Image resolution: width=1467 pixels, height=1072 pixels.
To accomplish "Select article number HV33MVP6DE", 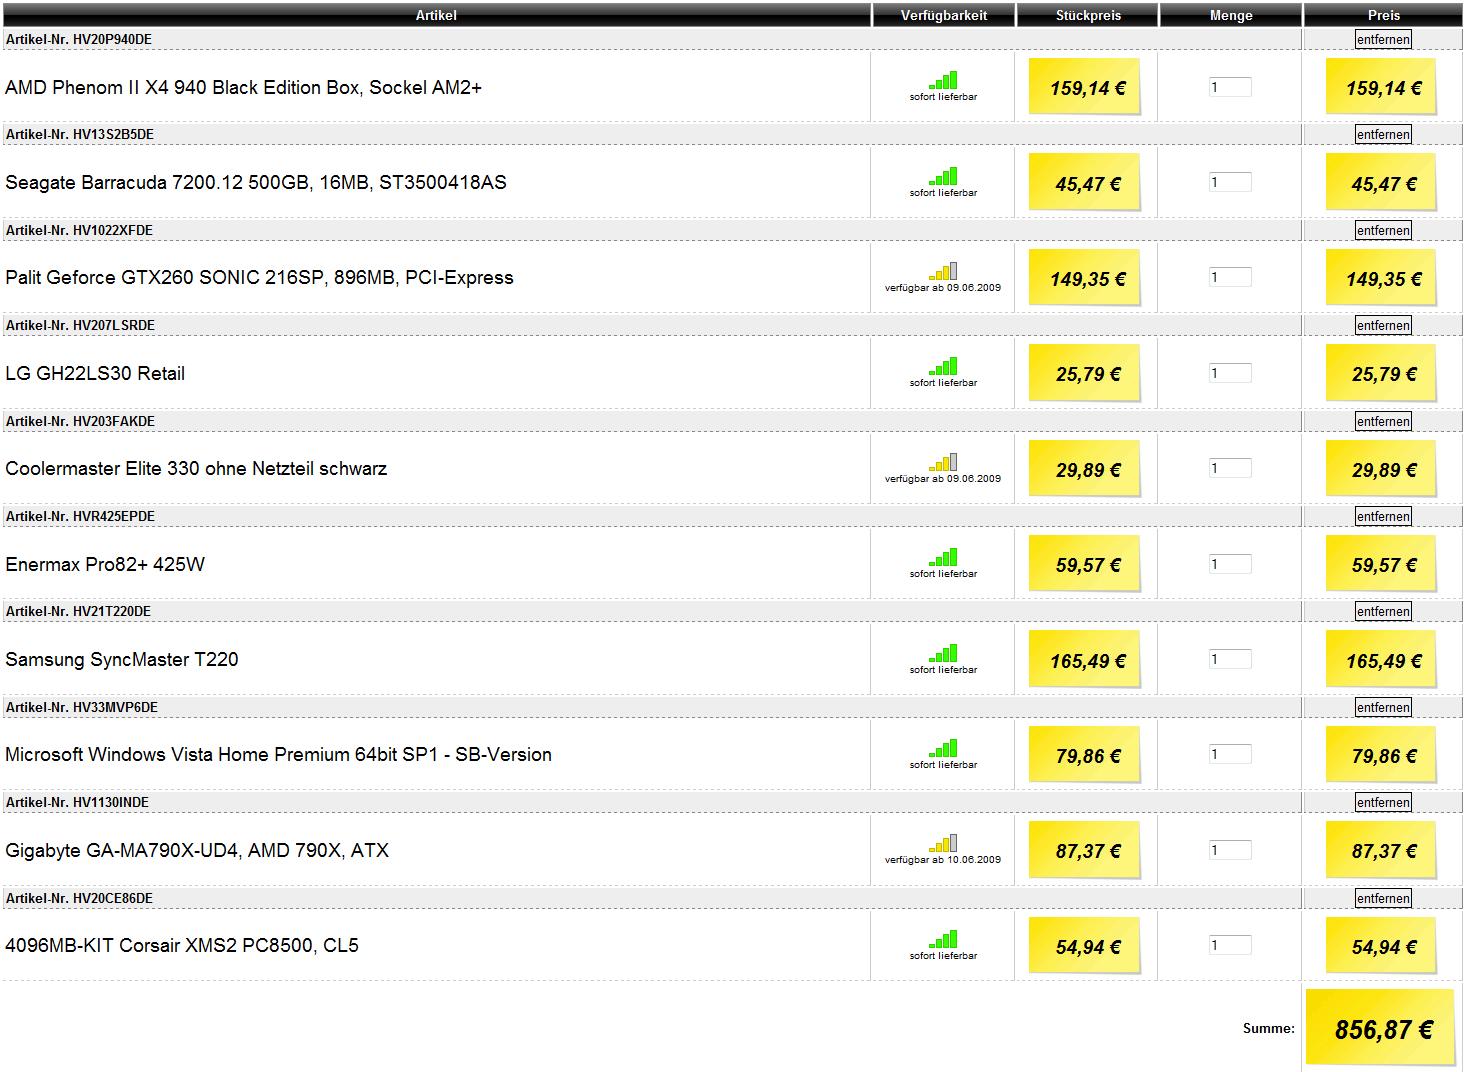I will point(115,707).
